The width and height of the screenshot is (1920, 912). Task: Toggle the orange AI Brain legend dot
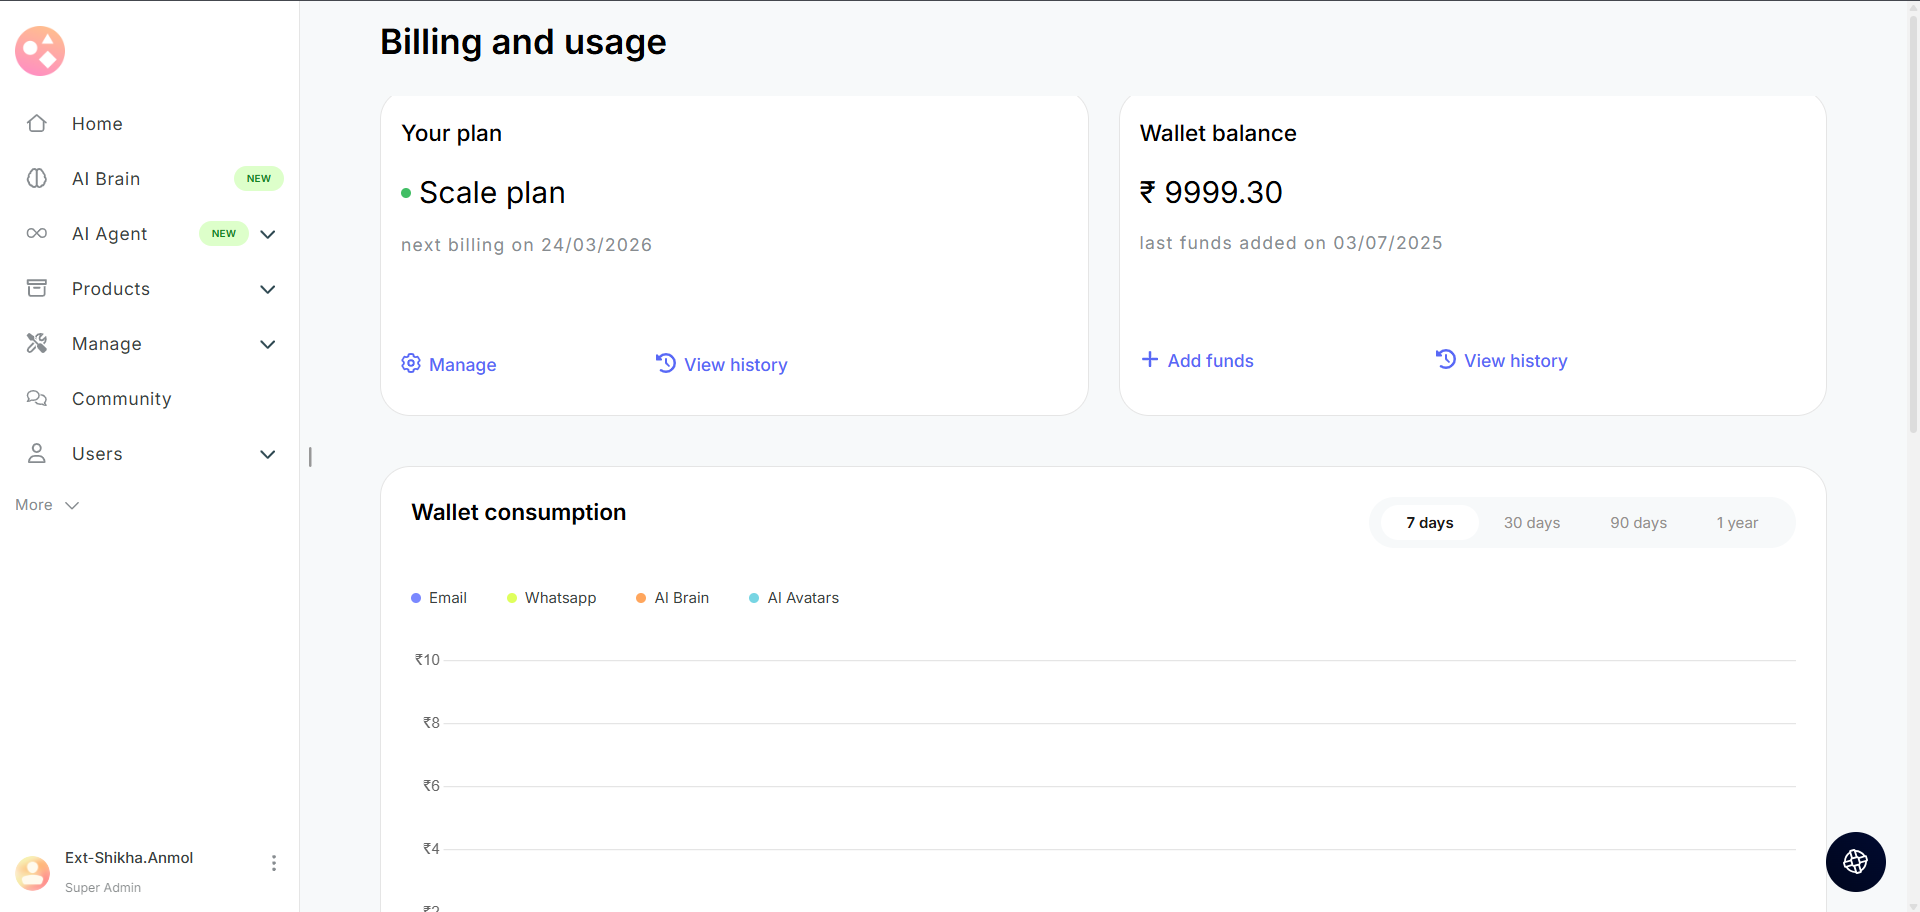641,598
